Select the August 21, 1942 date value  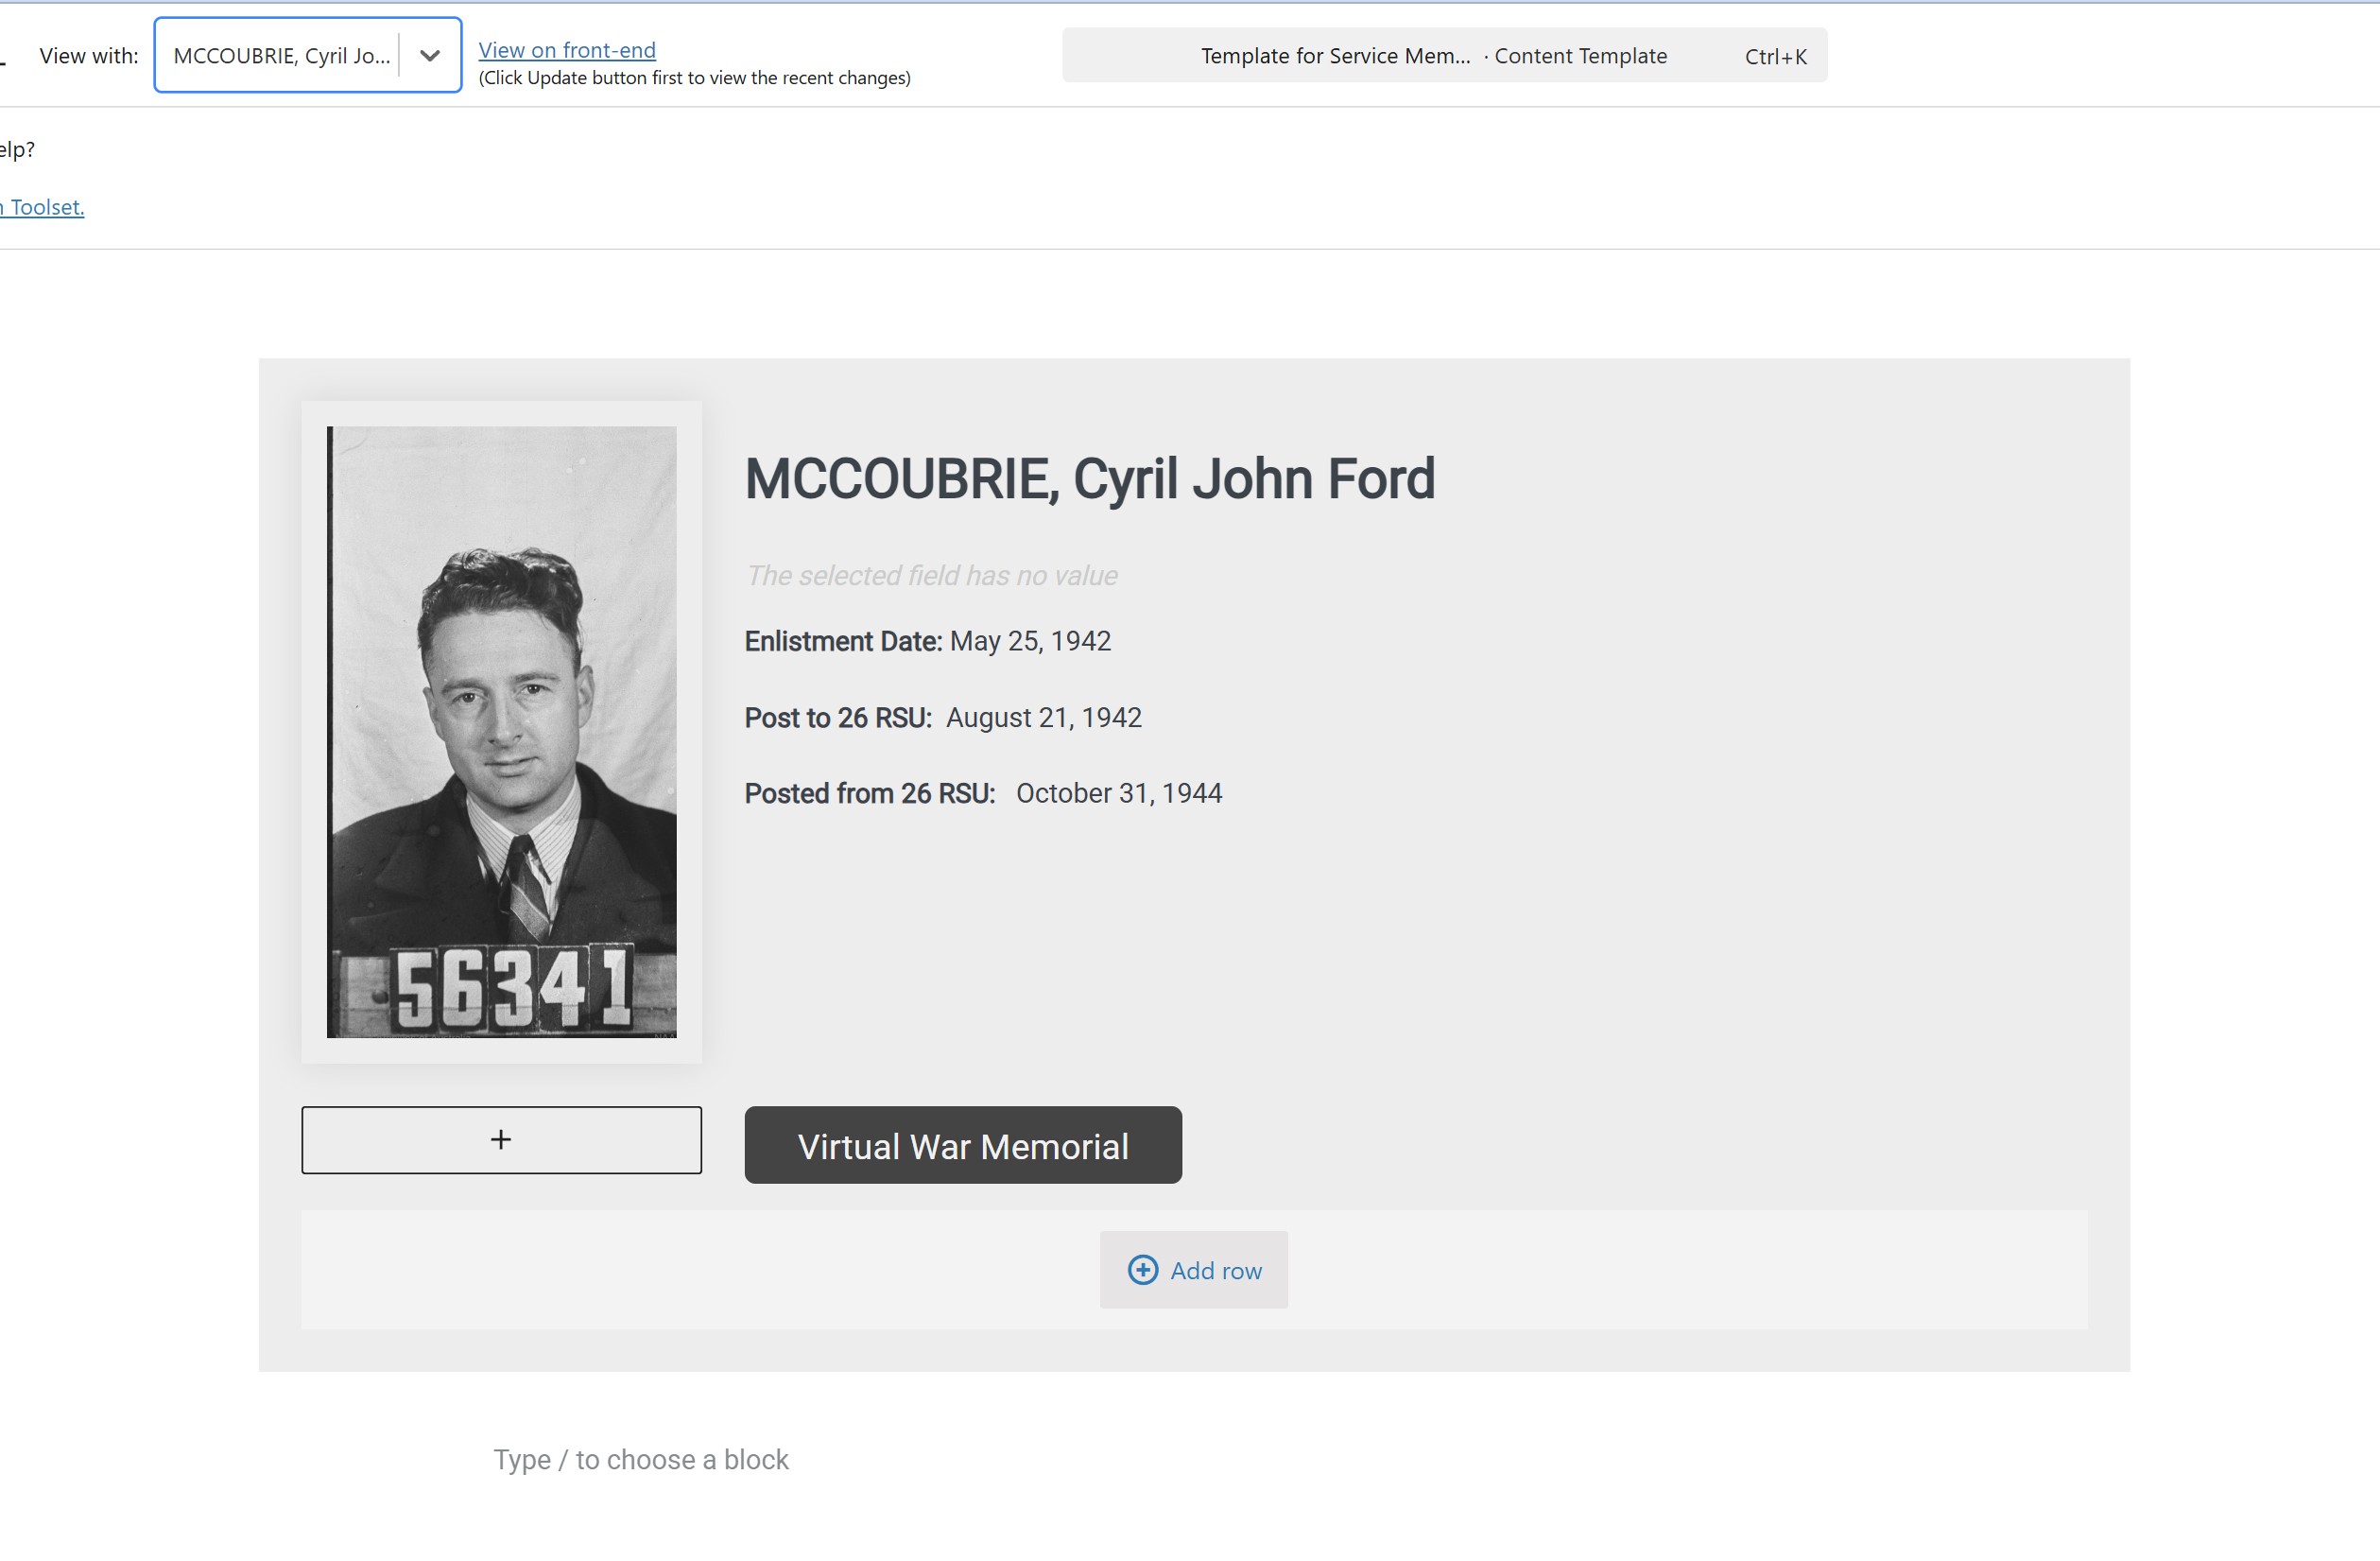pos(1043,718)
